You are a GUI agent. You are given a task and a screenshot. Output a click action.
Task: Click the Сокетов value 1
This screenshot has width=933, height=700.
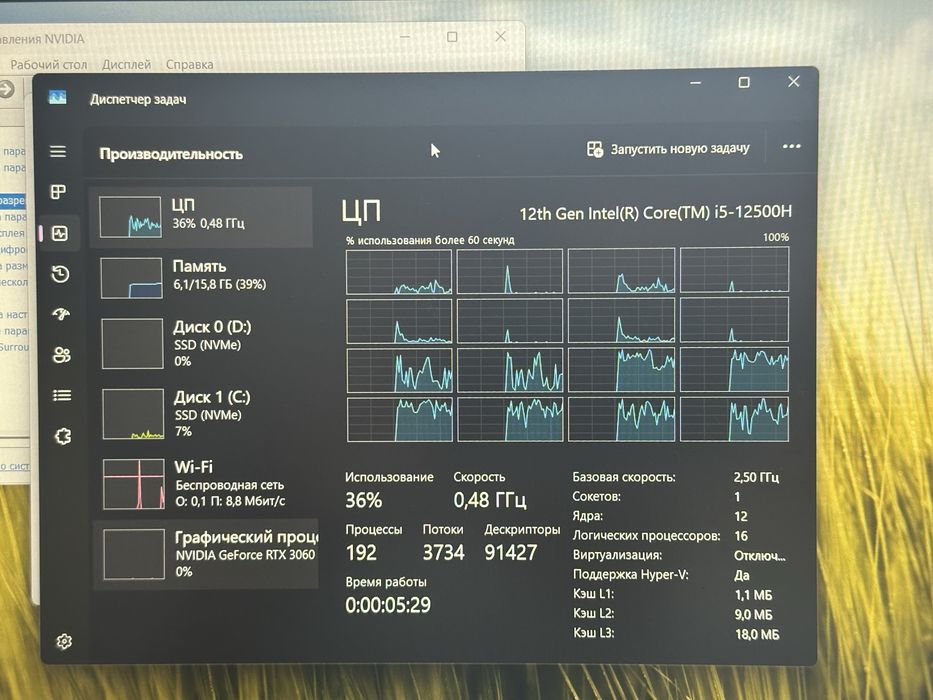click(737, 496)
